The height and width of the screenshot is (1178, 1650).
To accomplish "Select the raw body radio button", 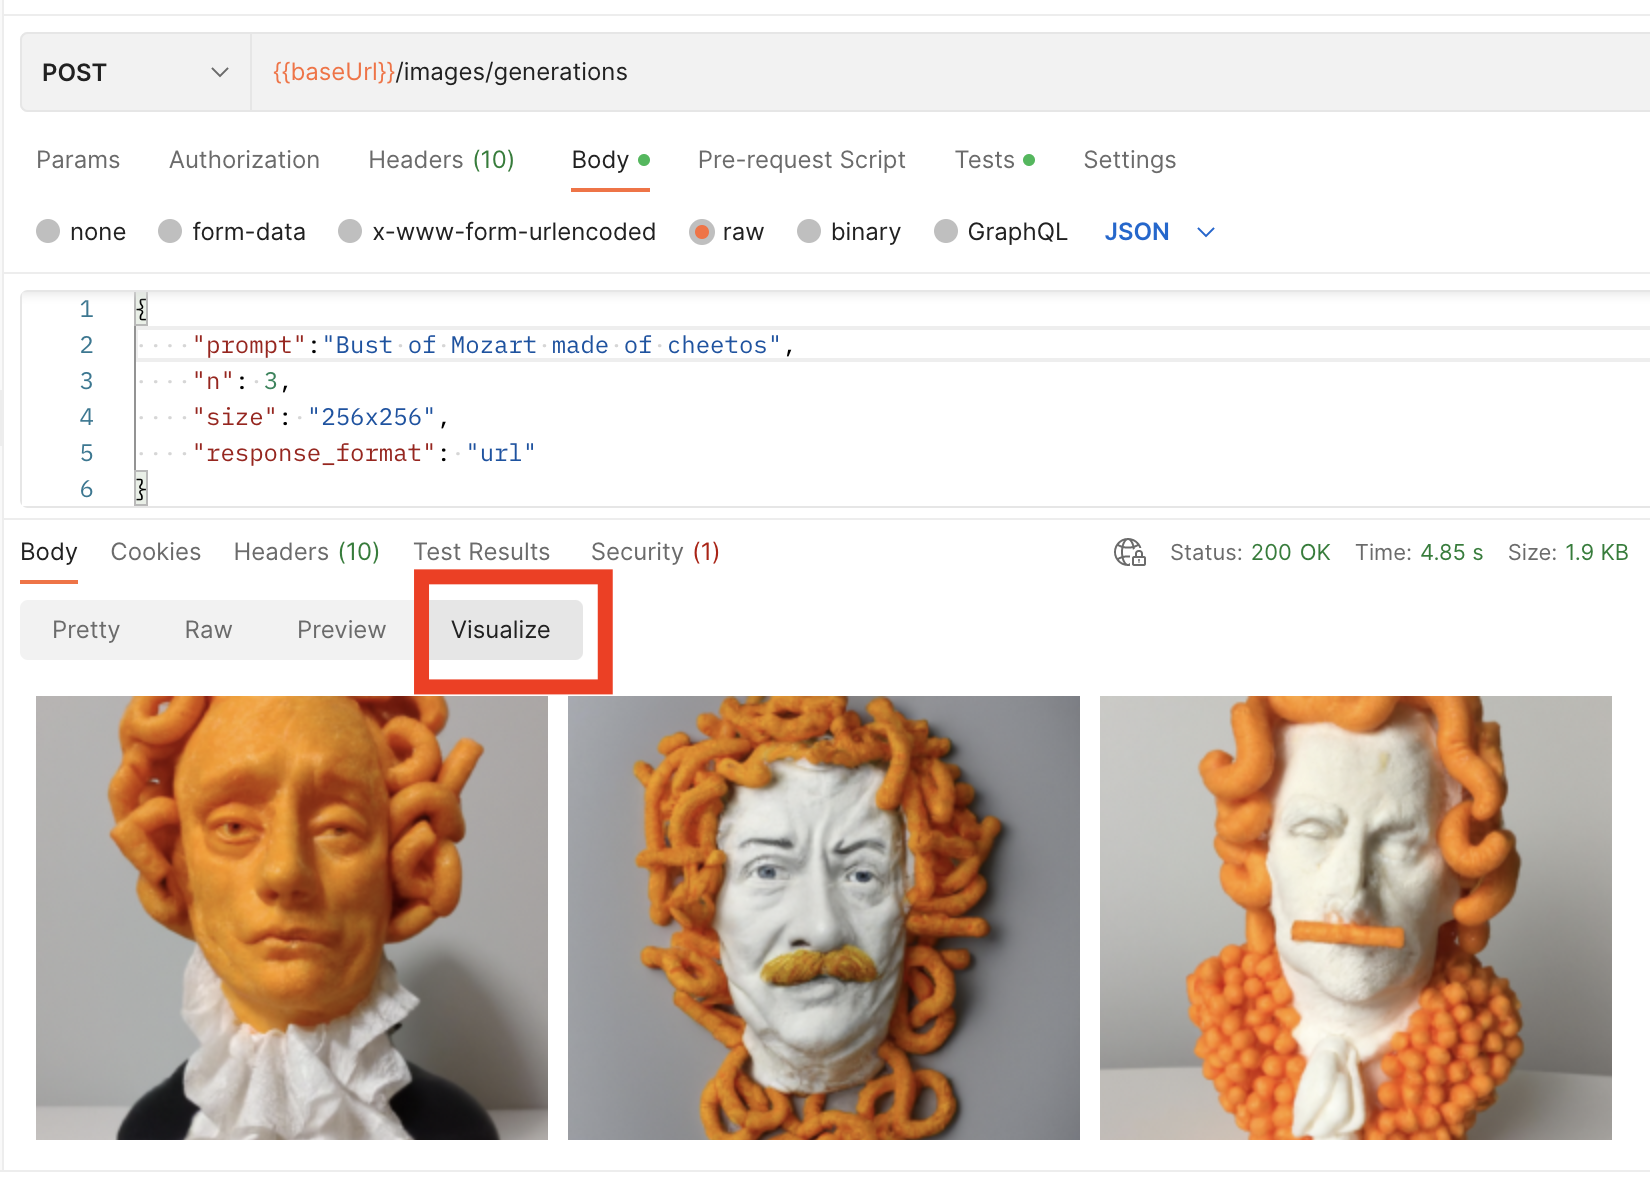I will coord(701,232).
